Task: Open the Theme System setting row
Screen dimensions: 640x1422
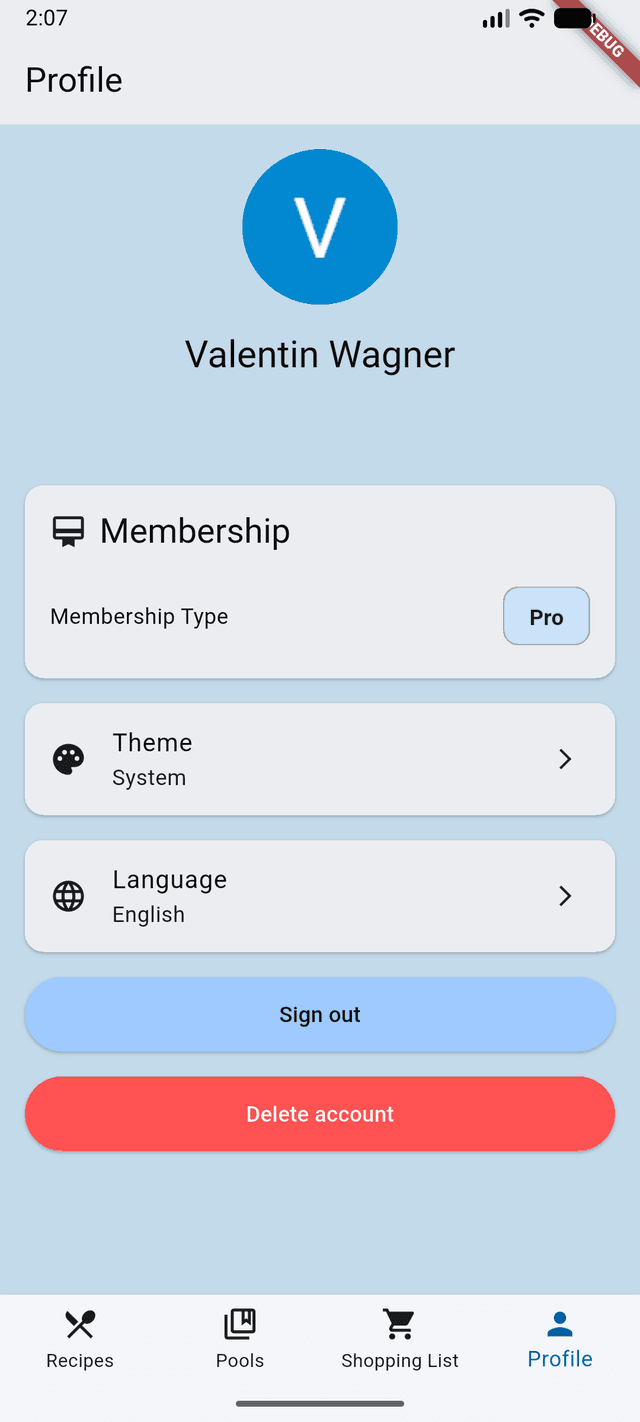Action: click(x=320, y=760)
